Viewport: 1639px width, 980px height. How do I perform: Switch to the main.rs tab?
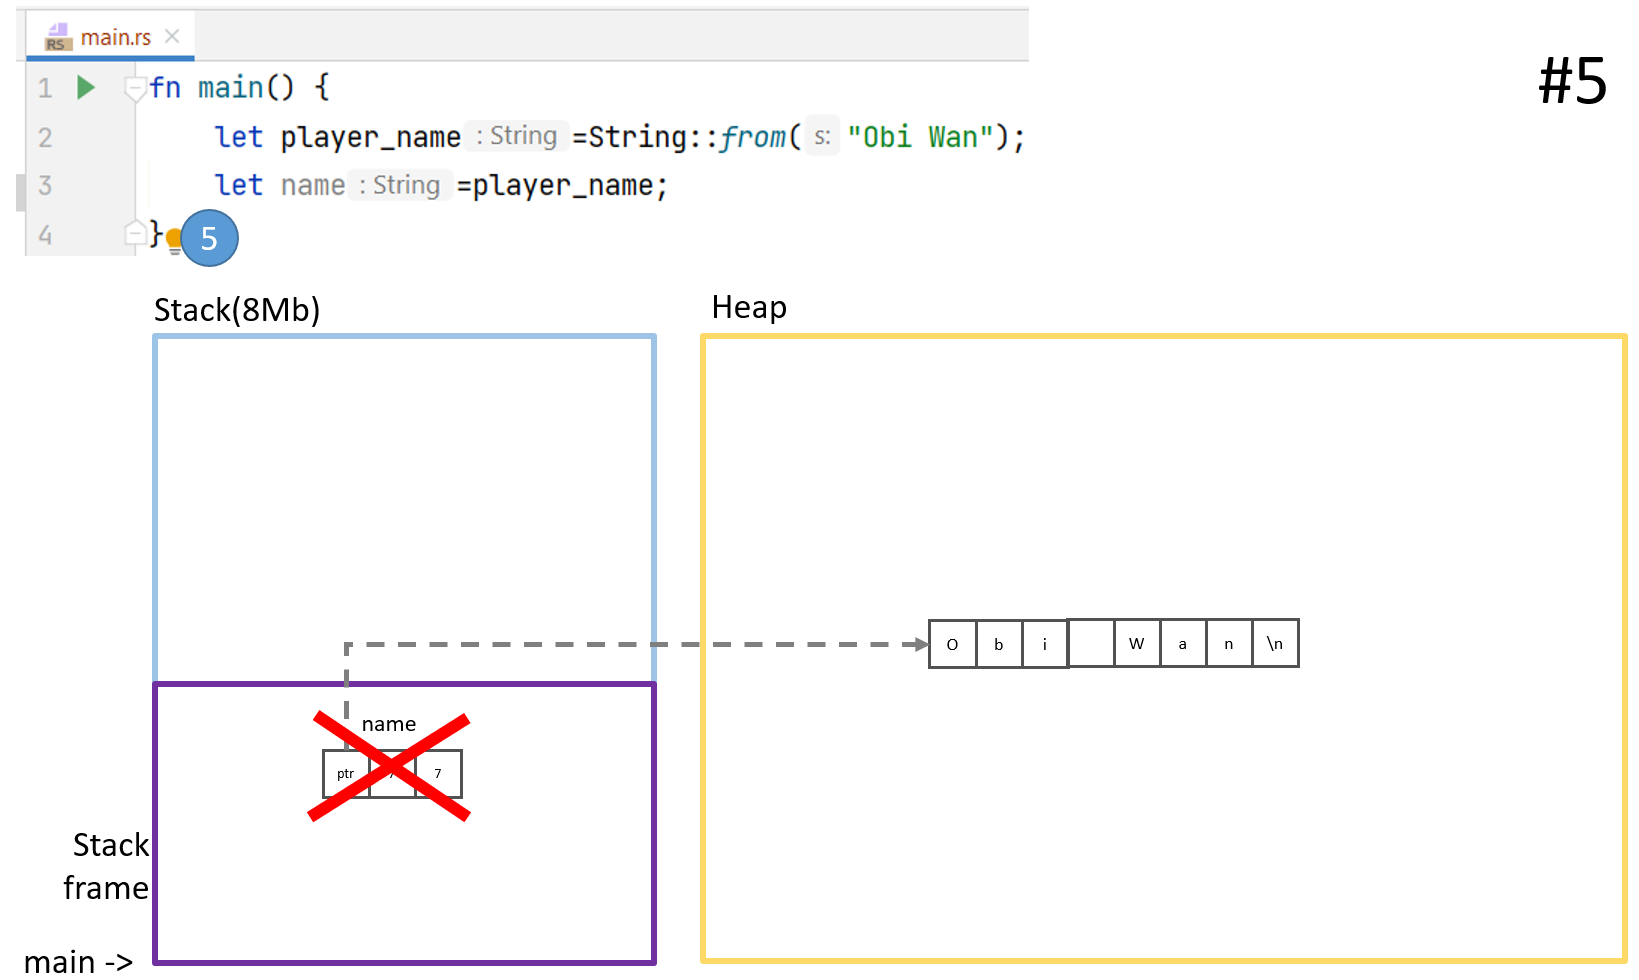(115, 37)
